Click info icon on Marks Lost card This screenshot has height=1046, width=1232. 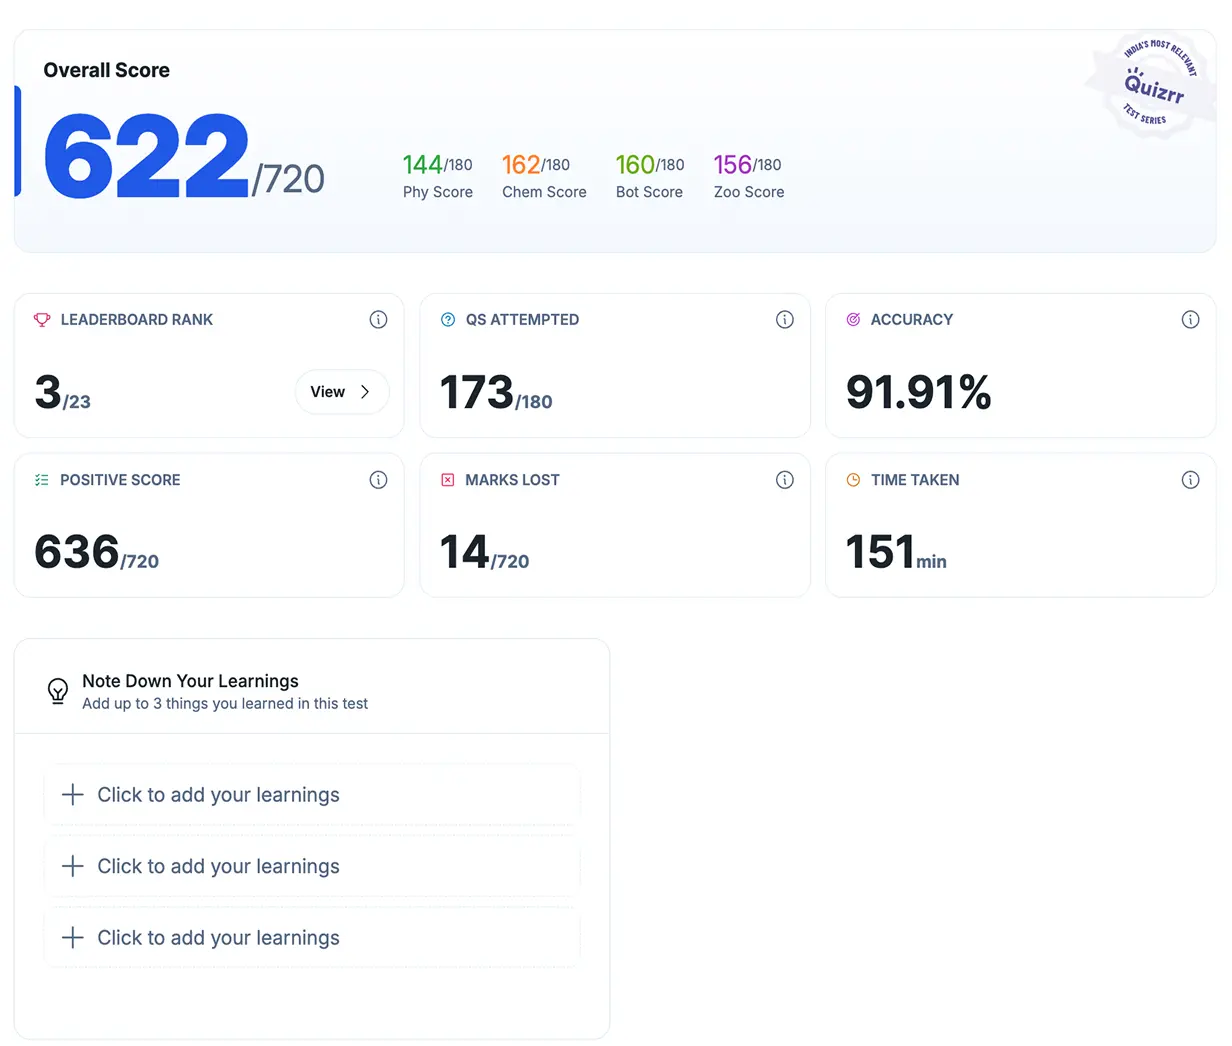click(784, 480)
